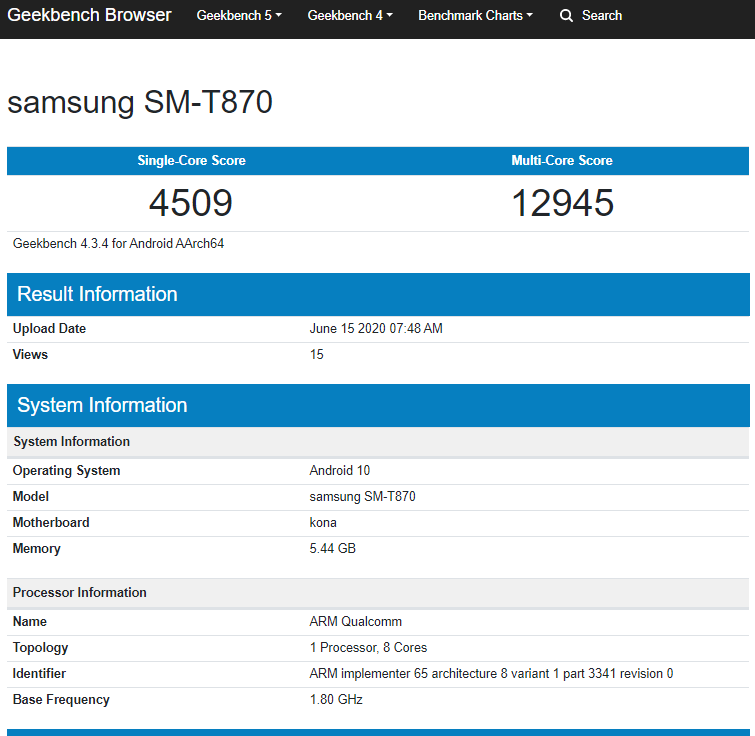Click the Topology label
This screenshot has width=755, height=736.
coord(40,647)
